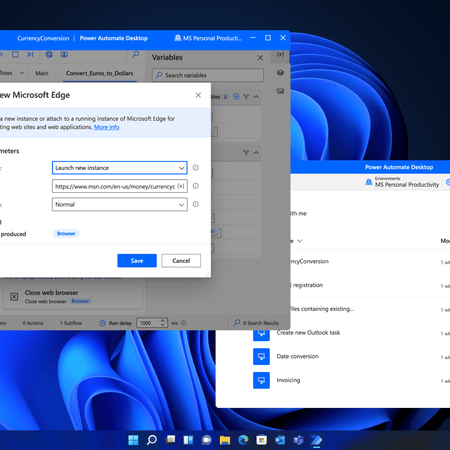The width and height of the screenshot is (450, 450).
Task: Open the Windows Start menu
Action: pos(133,440)
